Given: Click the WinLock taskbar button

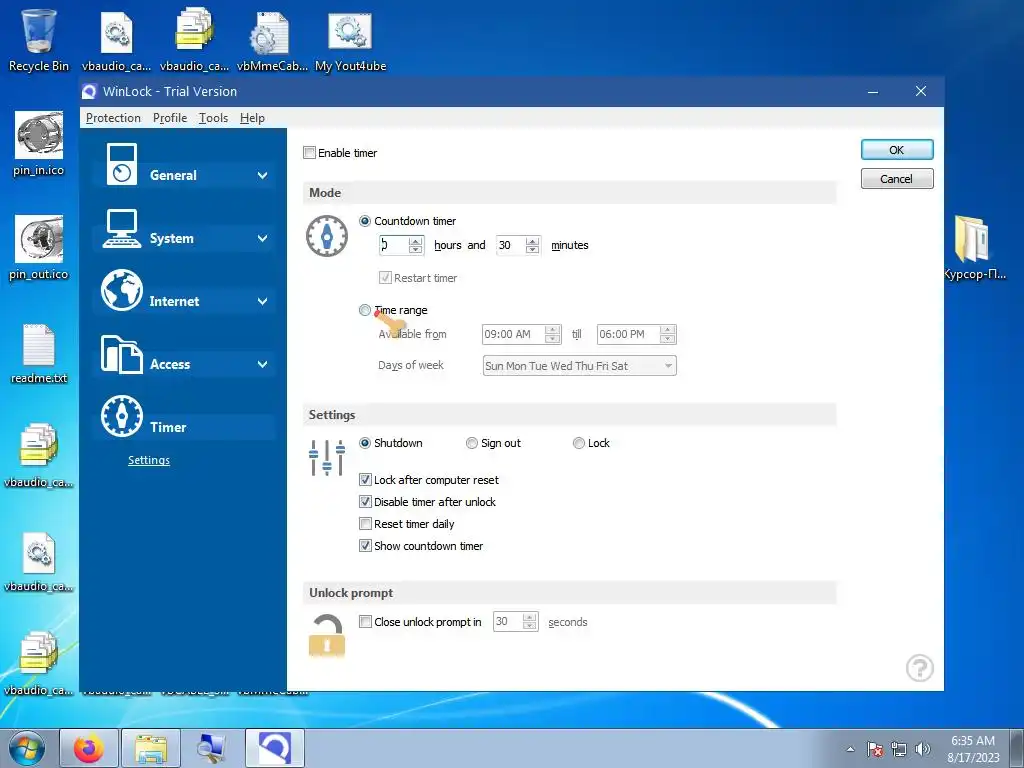Looking at the screenshot, I should point(275,748).
